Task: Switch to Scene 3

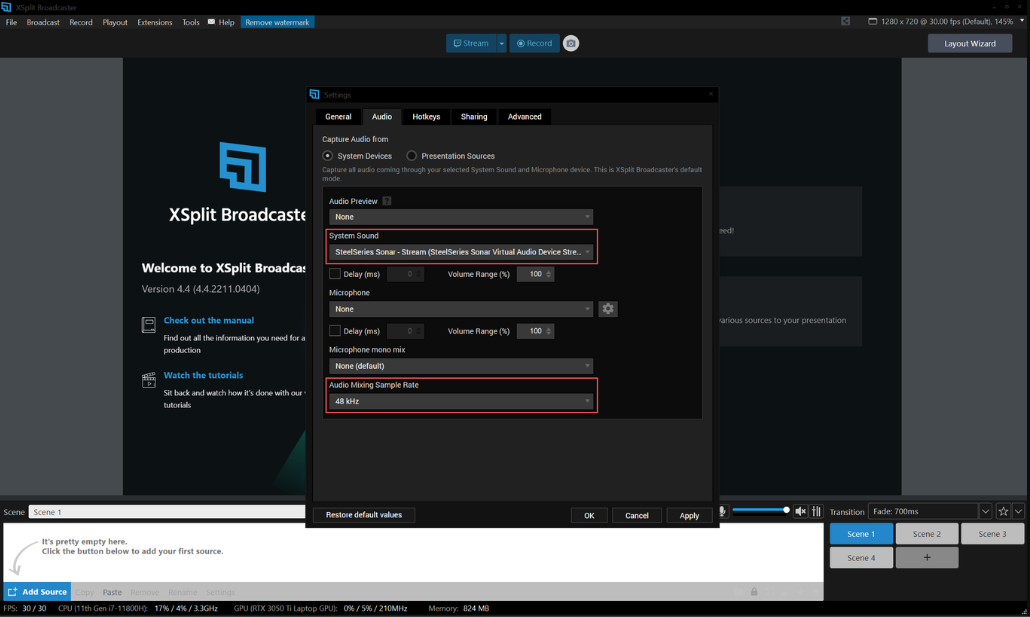Action: [x=993, y=534]
